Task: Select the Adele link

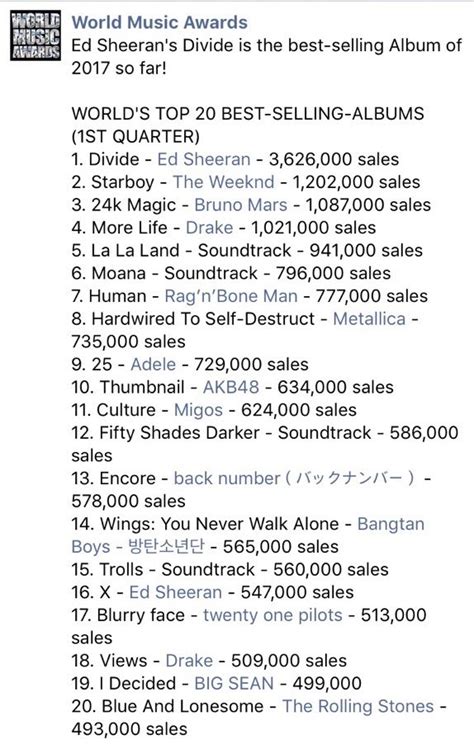Action: 153,364
